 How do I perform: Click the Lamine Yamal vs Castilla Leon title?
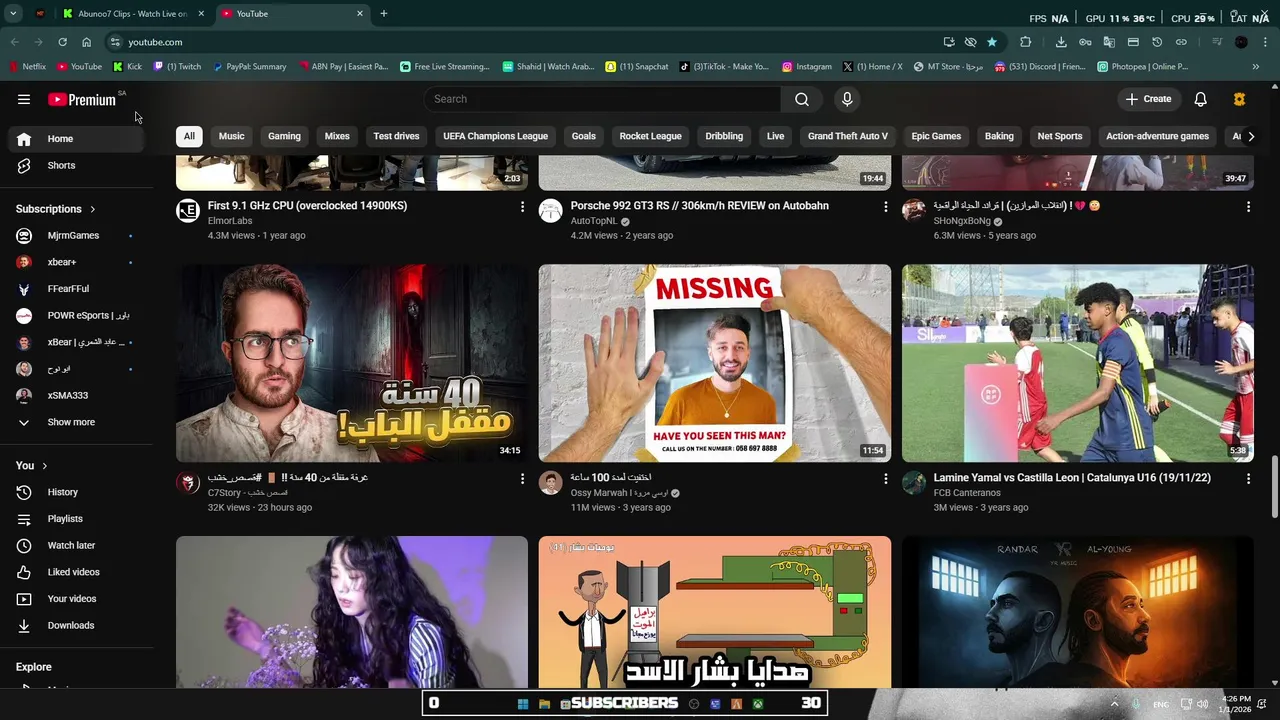[1072, 478]
